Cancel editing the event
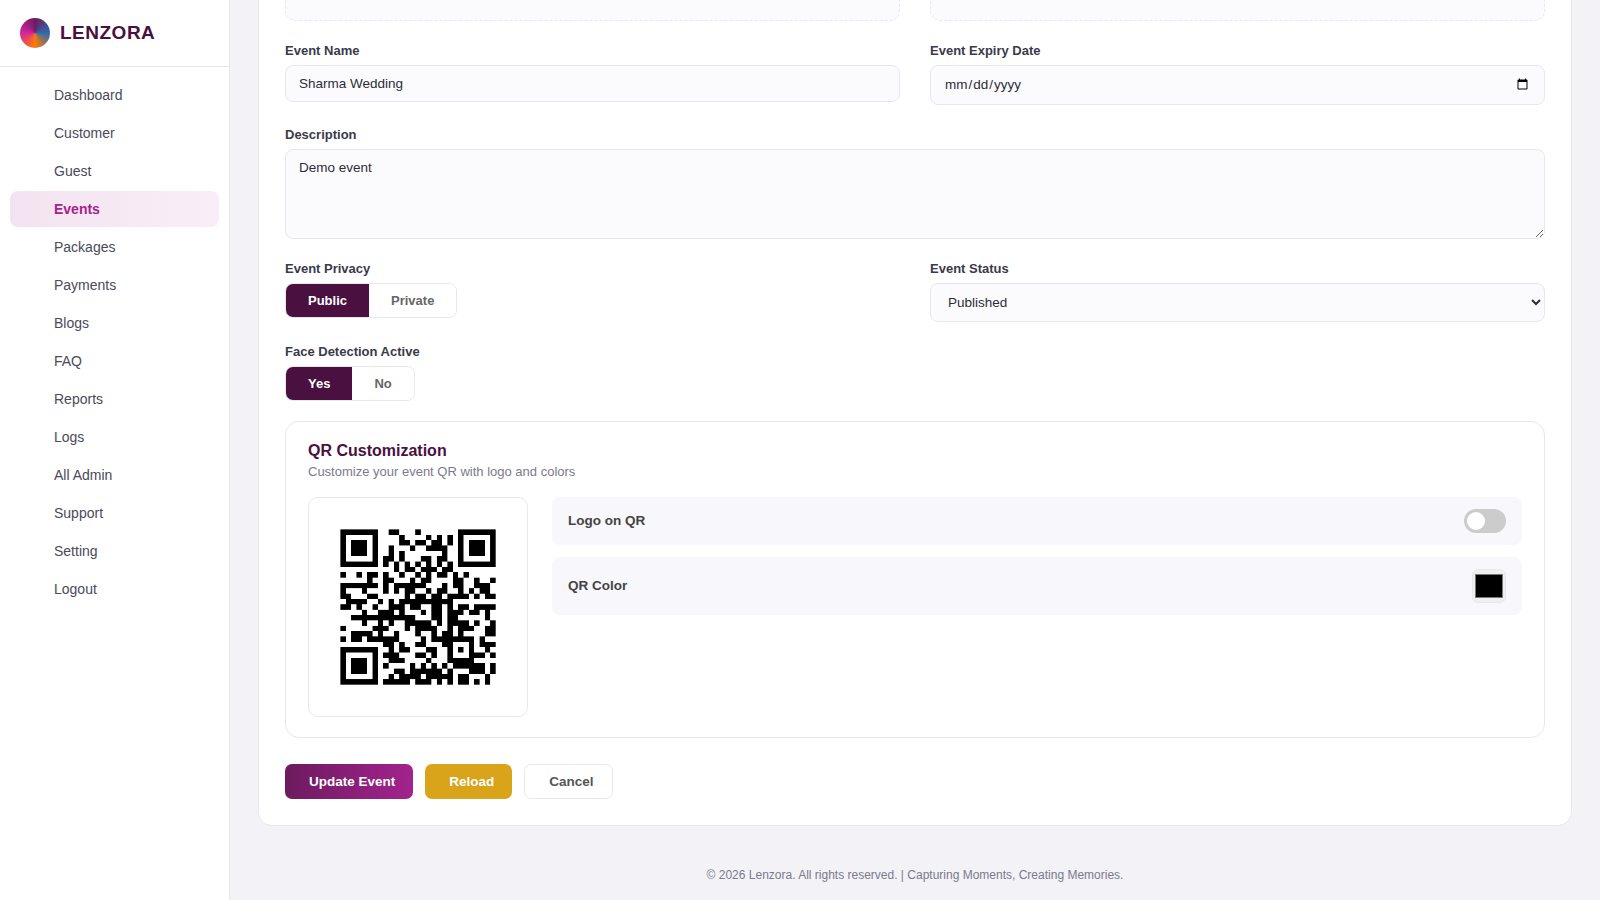1600x900 pixels. point(568,782)
